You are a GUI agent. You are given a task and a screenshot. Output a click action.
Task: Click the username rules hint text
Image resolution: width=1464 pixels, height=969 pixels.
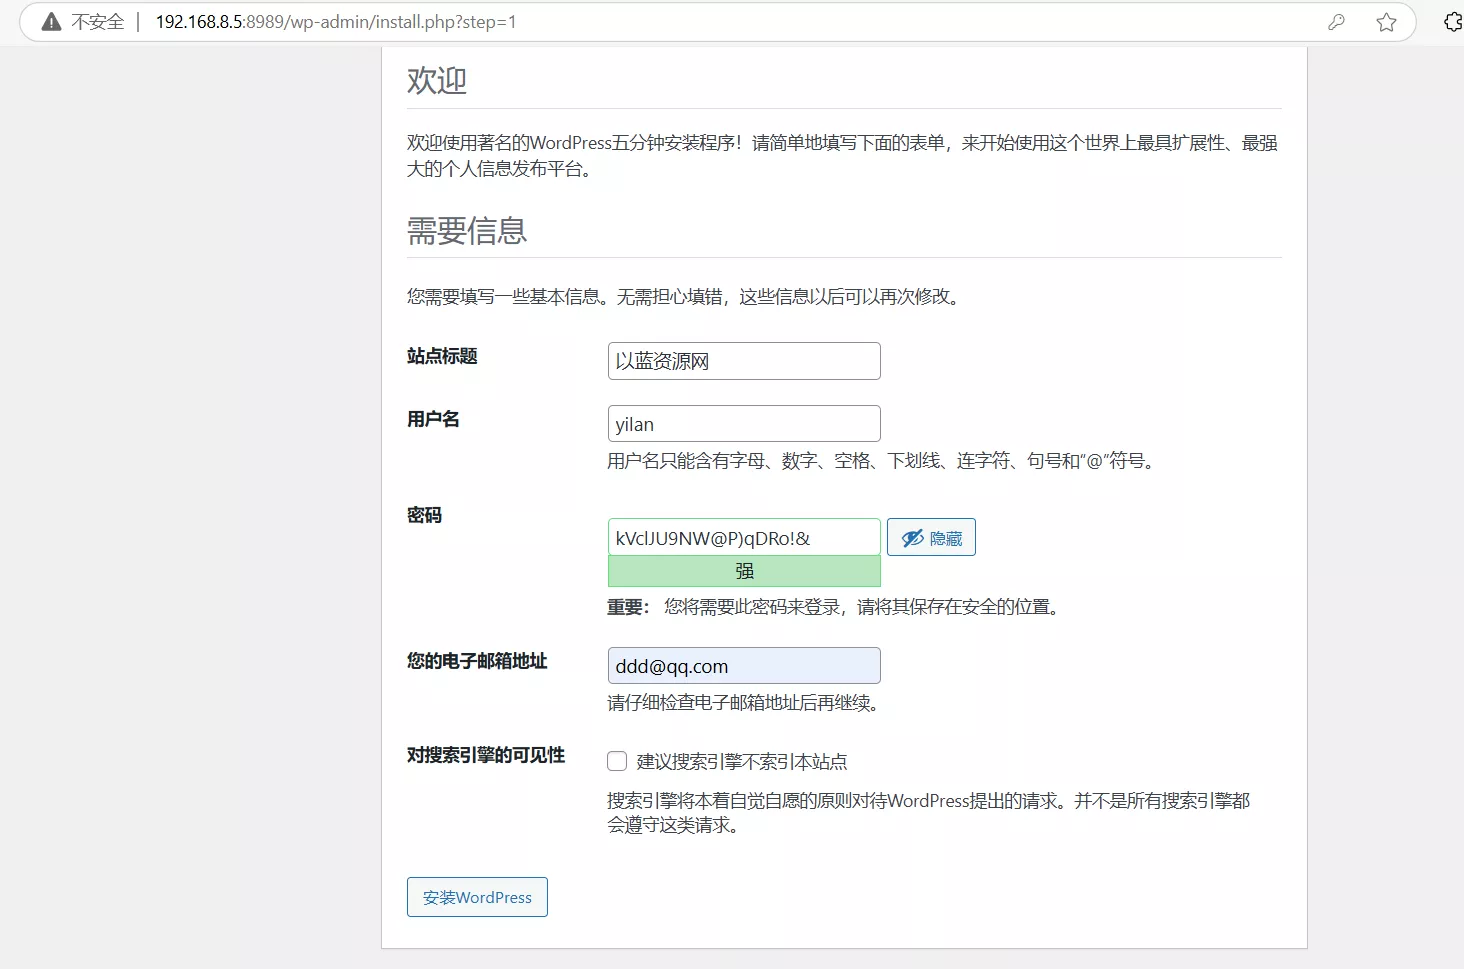[883, 461]
